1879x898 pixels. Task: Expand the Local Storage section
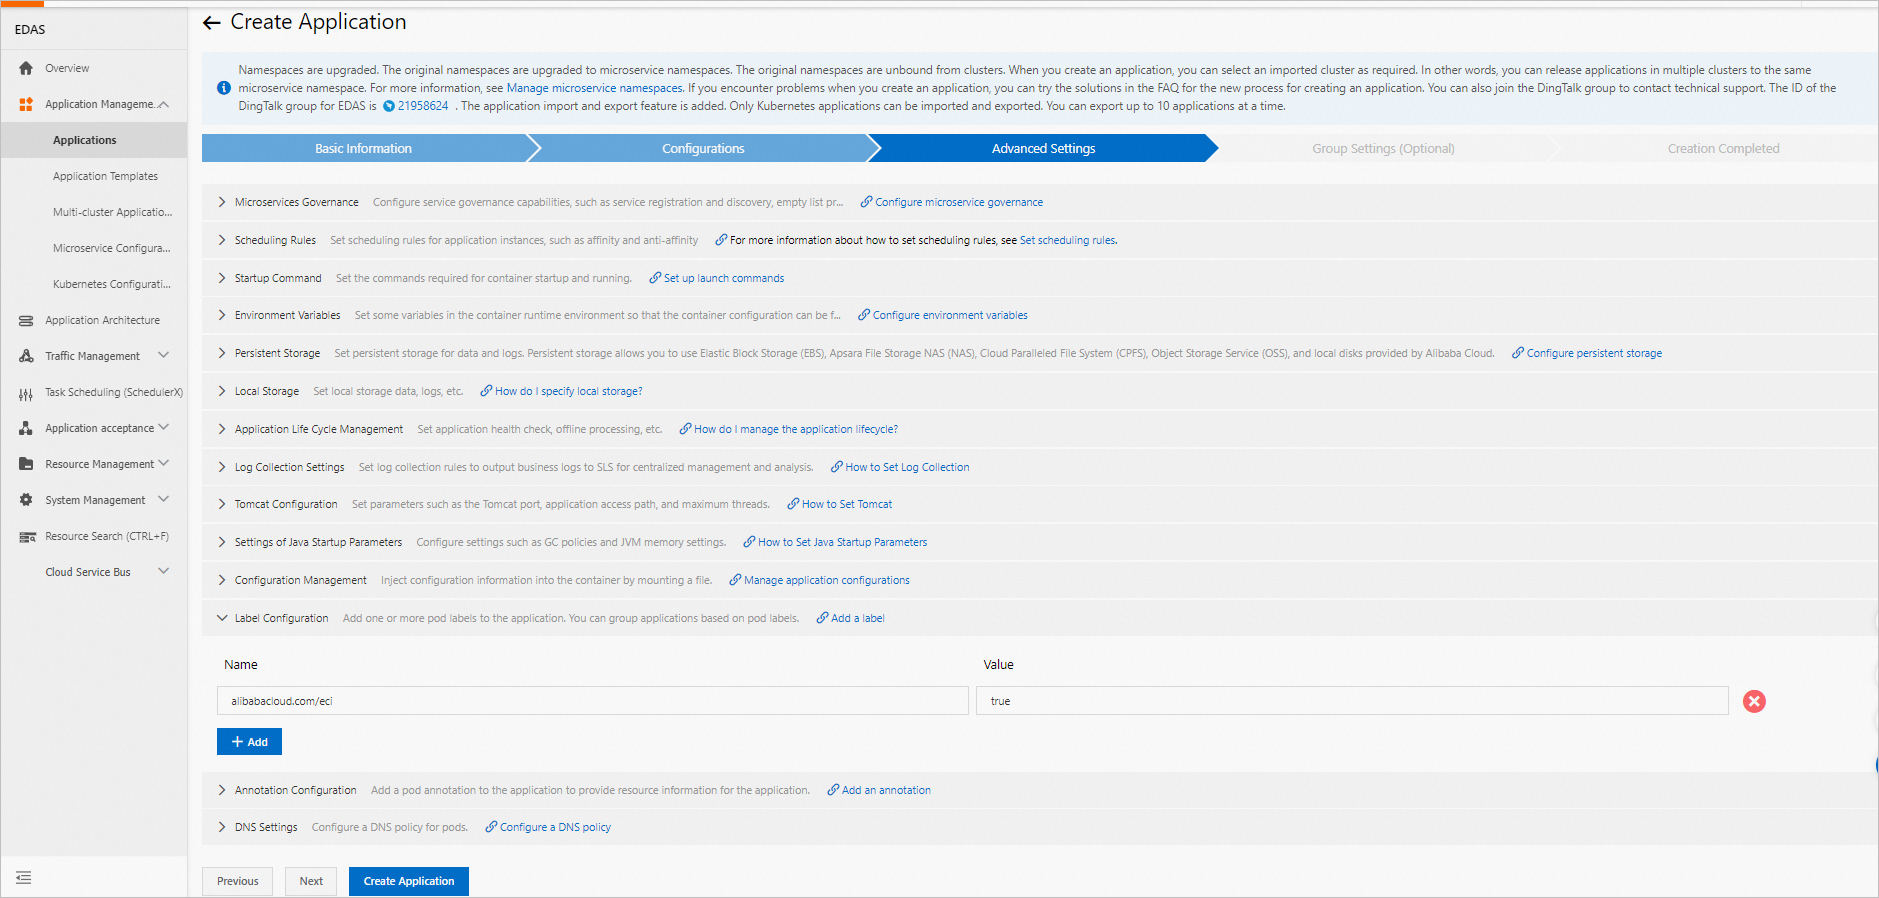(222, 391)
